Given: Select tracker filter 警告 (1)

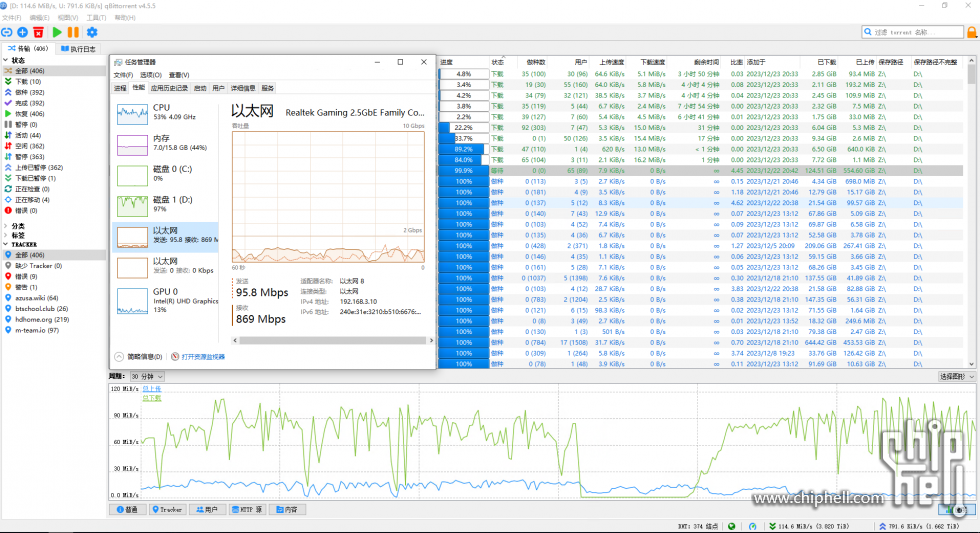Looking at the screenshot, I should point(26,287).
